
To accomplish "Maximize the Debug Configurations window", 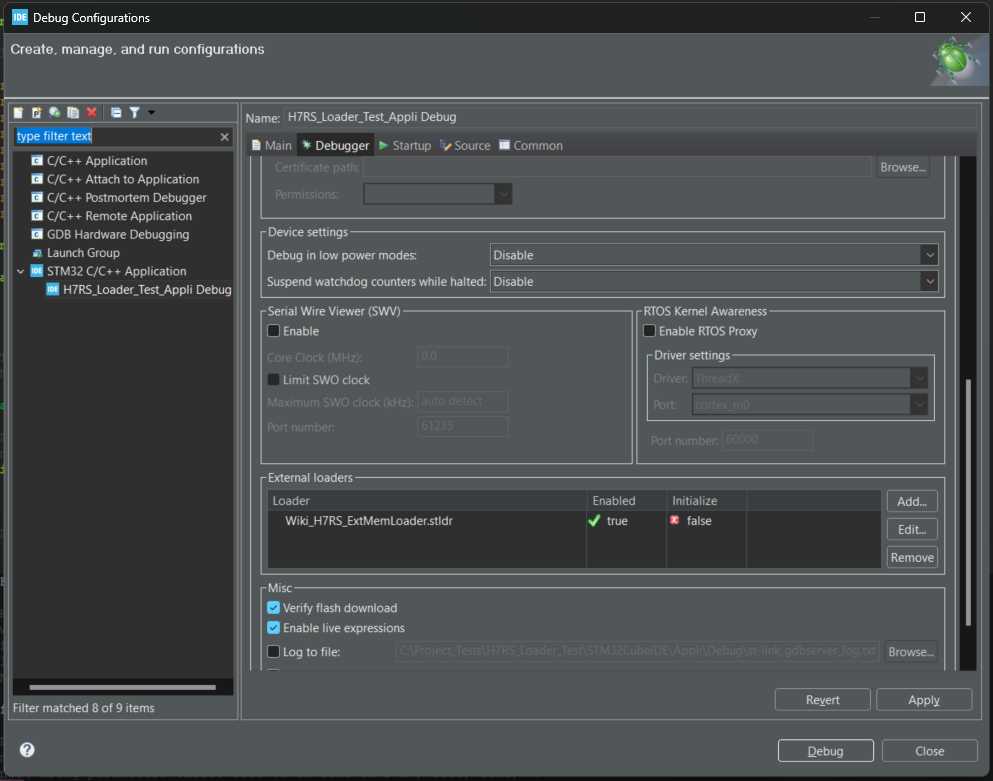I will (920, 17).
